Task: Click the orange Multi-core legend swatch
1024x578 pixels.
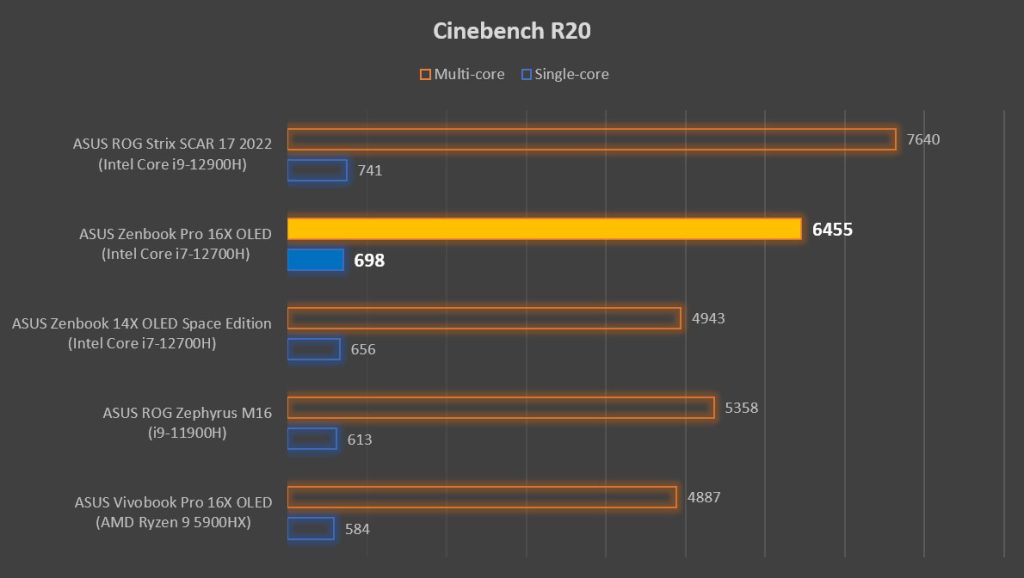Action: (x=425, y=74)
